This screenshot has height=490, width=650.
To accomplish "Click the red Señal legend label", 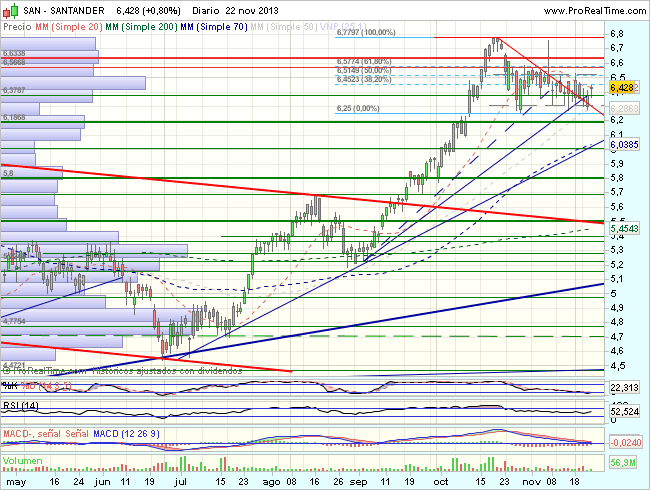I will 77,434.
